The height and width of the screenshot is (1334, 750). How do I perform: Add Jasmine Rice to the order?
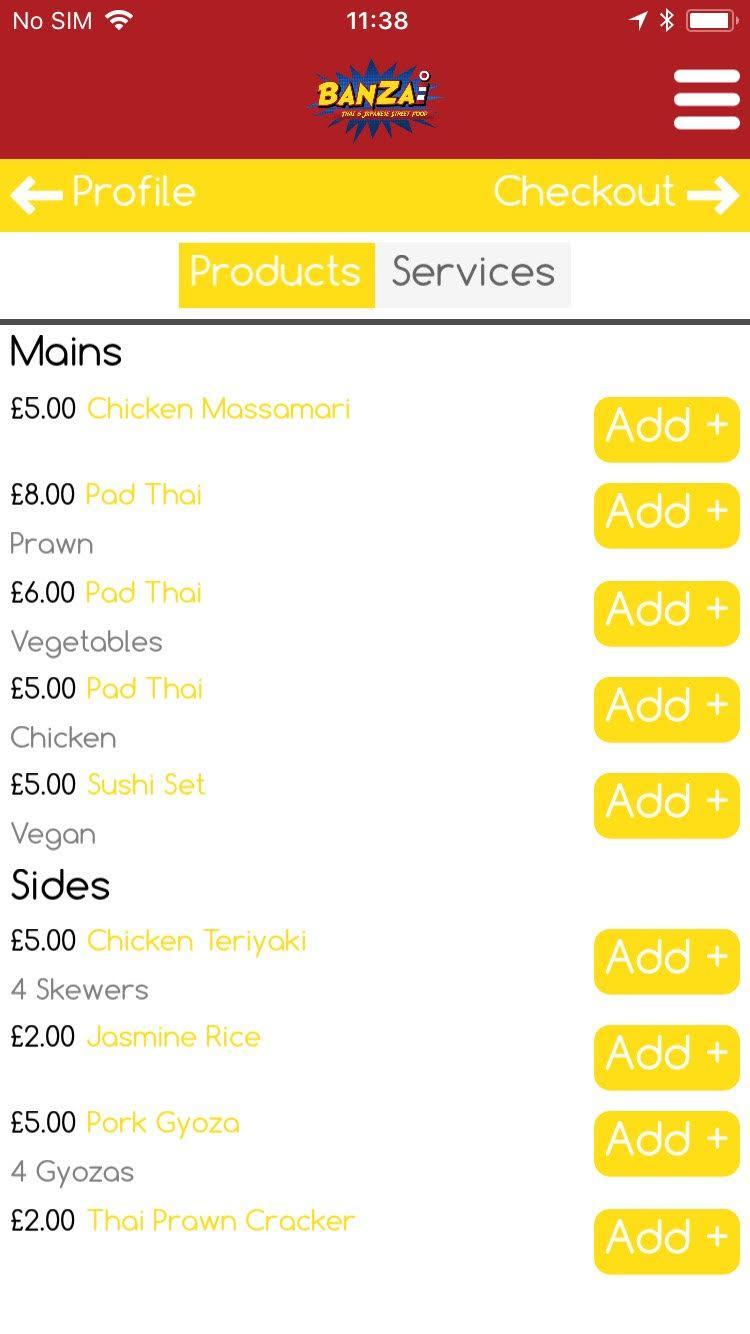(666, 1057)
